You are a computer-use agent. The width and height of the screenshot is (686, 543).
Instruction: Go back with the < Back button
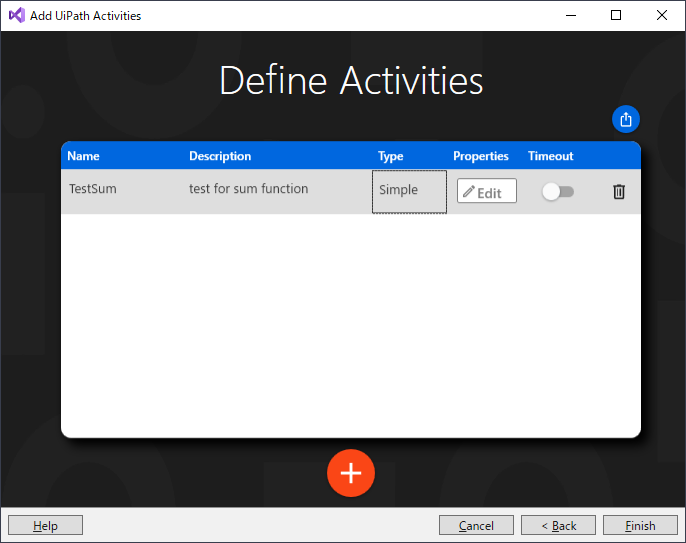(558, 525)
